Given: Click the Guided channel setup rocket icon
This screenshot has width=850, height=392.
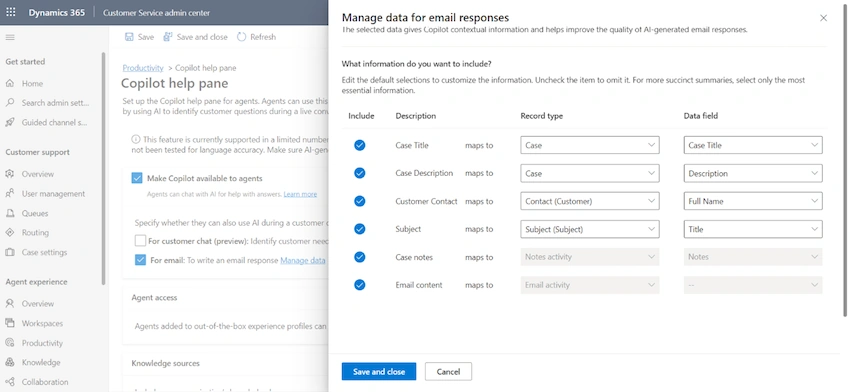Looking at the screenshot, I should click(10, 123).
